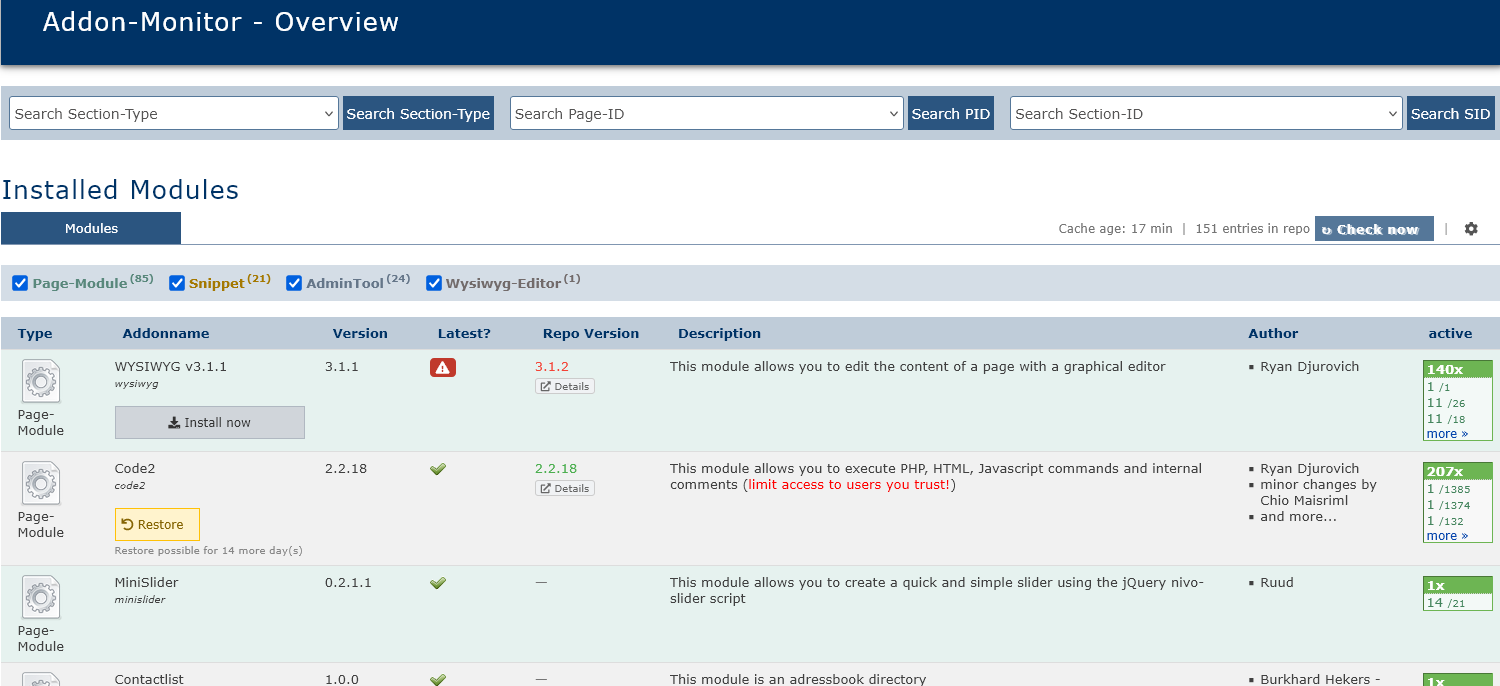Click the Code2 Page-Module gear icon
The image size is (1500, 686).
(x=41, y=484)
